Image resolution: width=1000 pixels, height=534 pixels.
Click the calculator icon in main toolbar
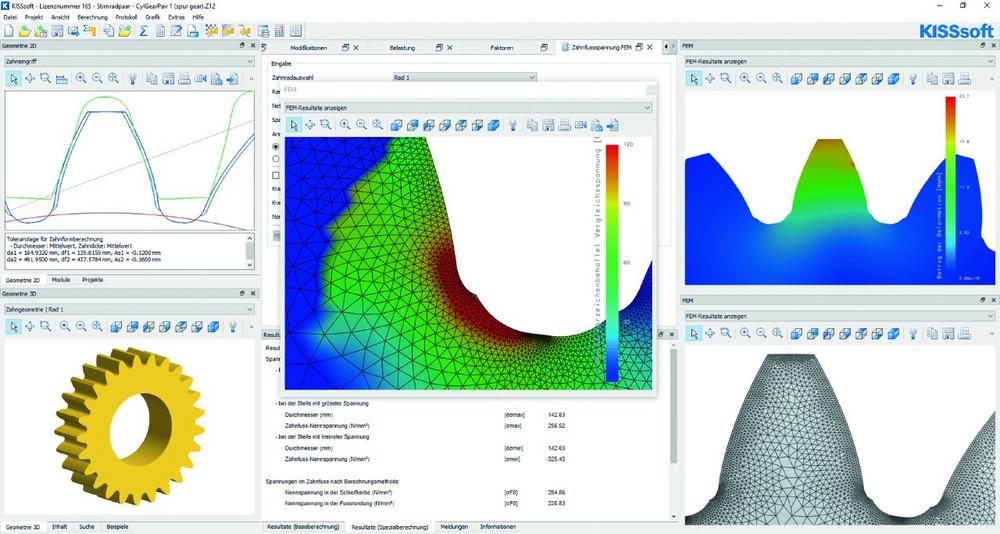pyautogui.click(x=279, y=31)
